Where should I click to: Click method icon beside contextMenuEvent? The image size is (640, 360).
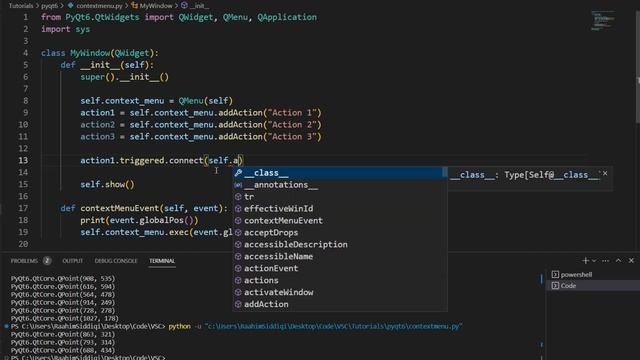click(x=238, y=221)
